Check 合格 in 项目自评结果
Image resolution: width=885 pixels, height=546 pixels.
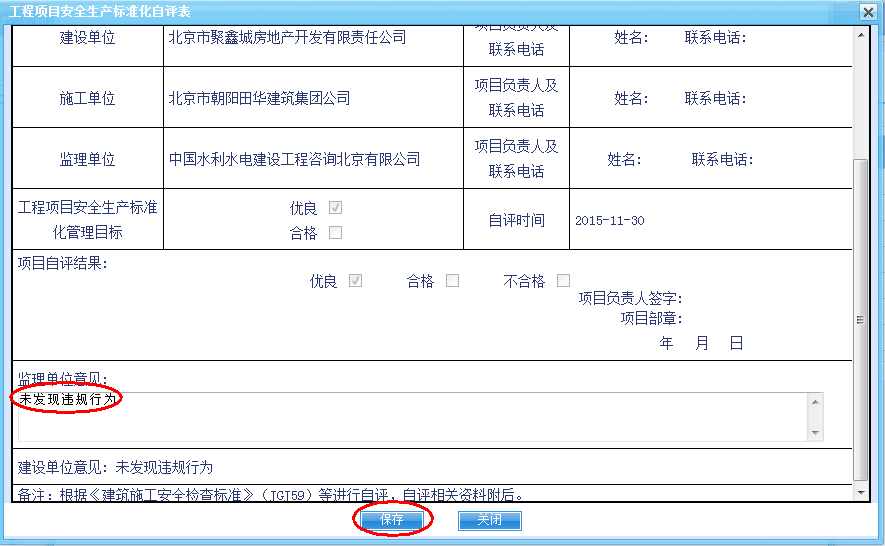pos(452,281)
